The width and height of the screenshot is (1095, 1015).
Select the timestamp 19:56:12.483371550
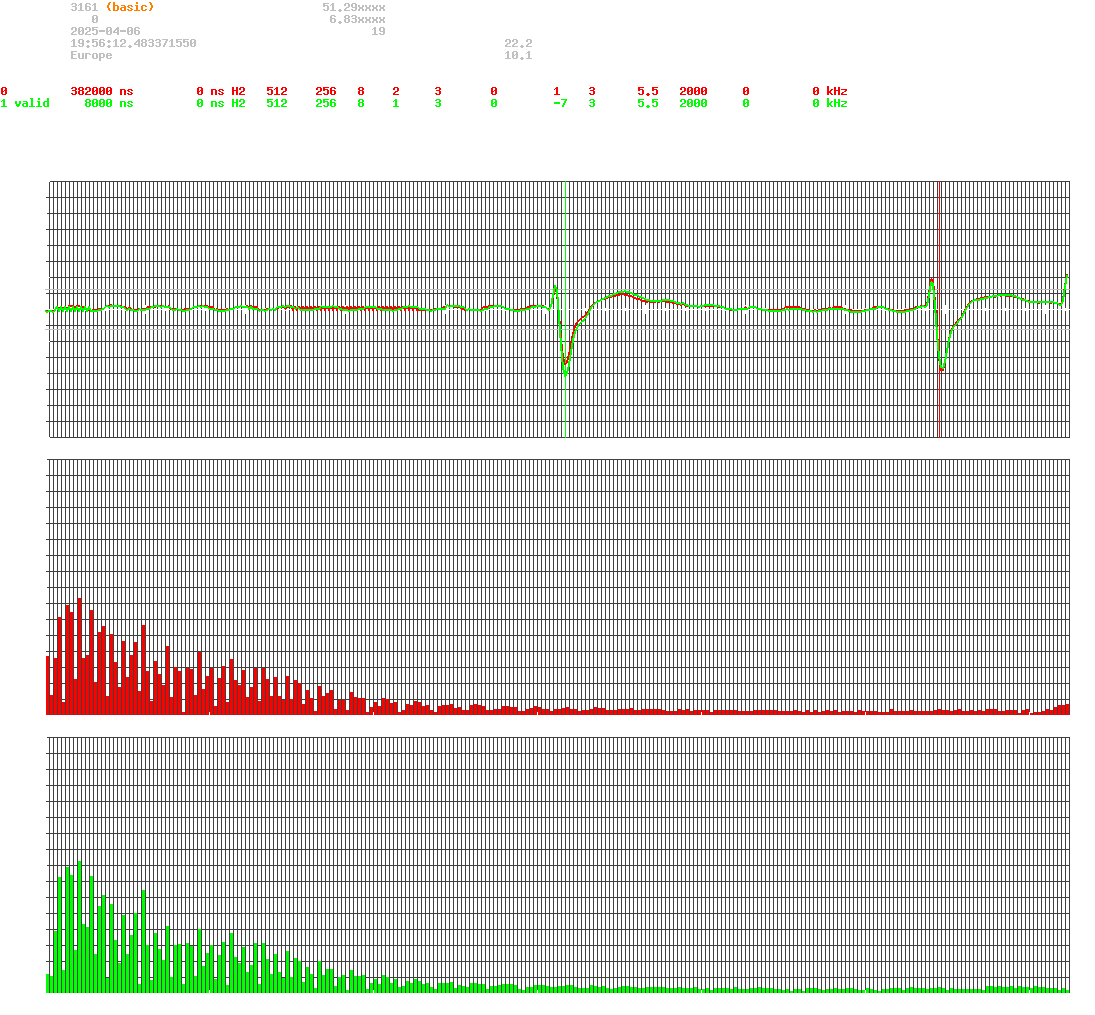(x=133, y=43)
